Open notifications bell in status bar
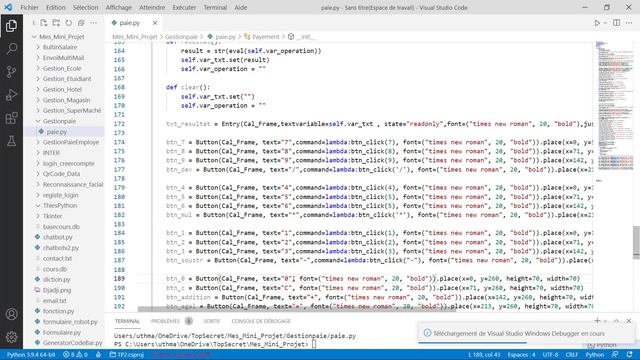This screenshot has width=640, height=360. 629,355
